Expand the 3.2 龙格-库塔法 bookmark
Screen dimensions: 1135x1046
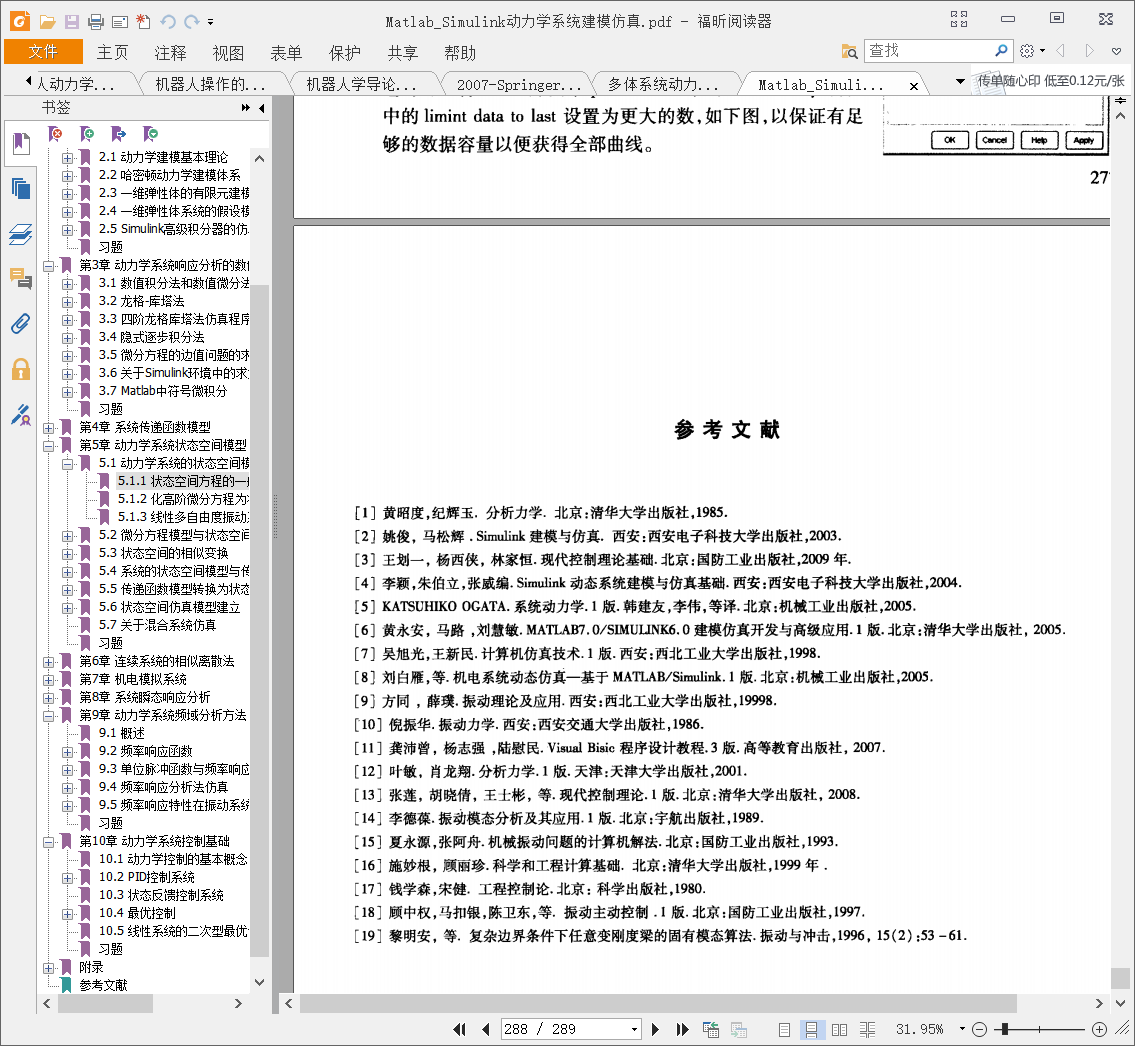pos(67,302)
